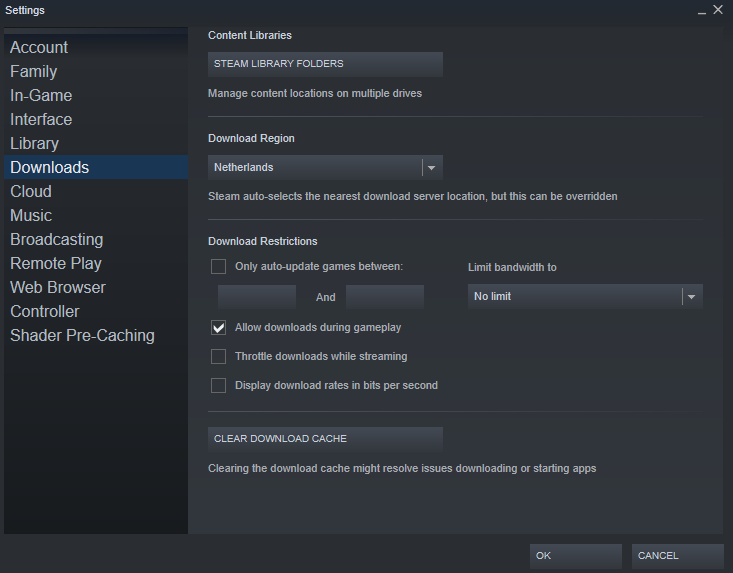The height and width of the screenshot is (573, 733).
Task: Open the Netherlands download region dropdown
Action: click(x=325, y=167)
